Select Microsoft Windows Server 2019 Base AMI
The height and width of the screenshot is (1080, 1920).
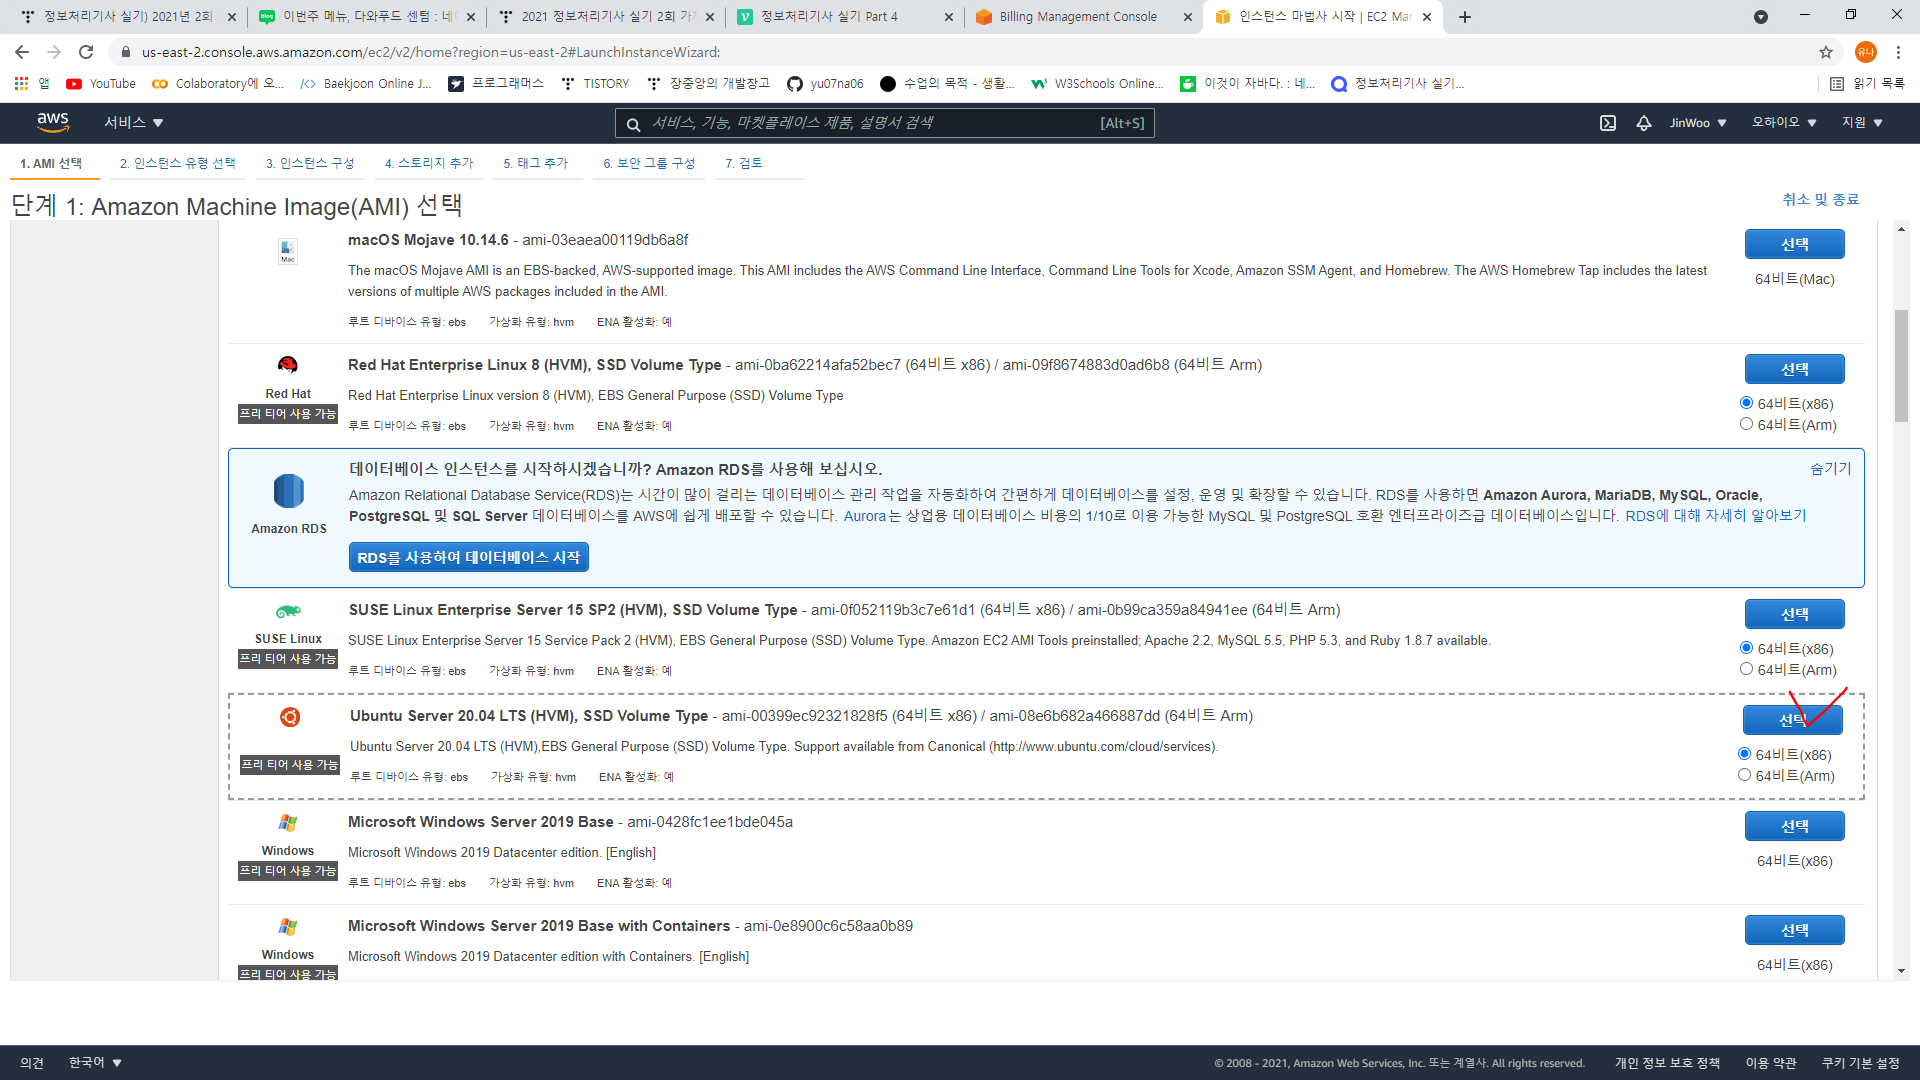tap(1795, 827)
